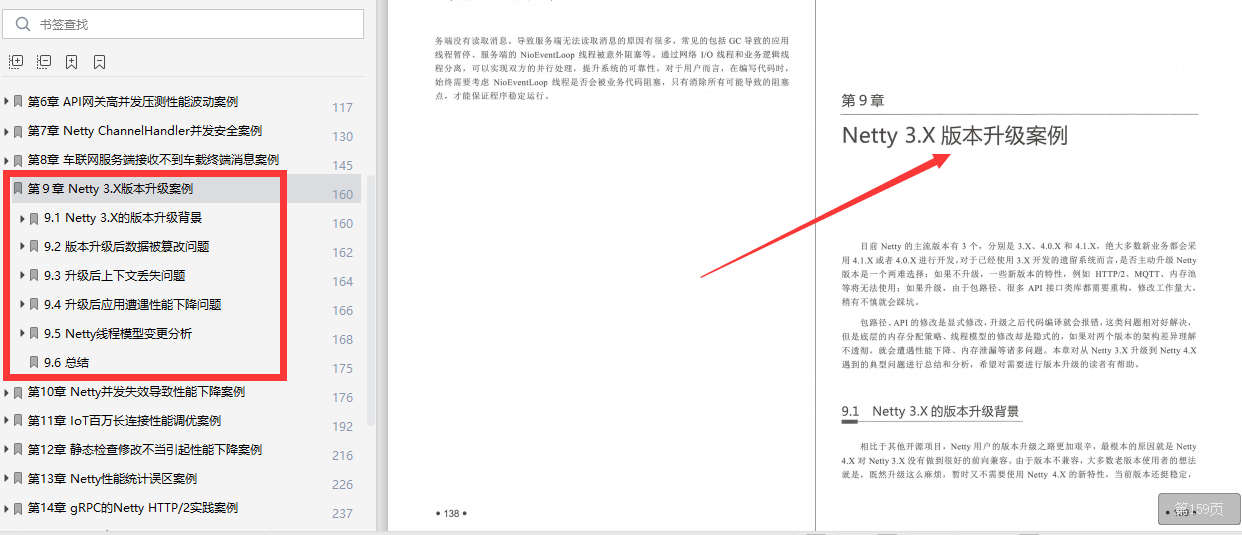
Task: Click the bookmark icon beside 第6章
Action: [18, 102]
